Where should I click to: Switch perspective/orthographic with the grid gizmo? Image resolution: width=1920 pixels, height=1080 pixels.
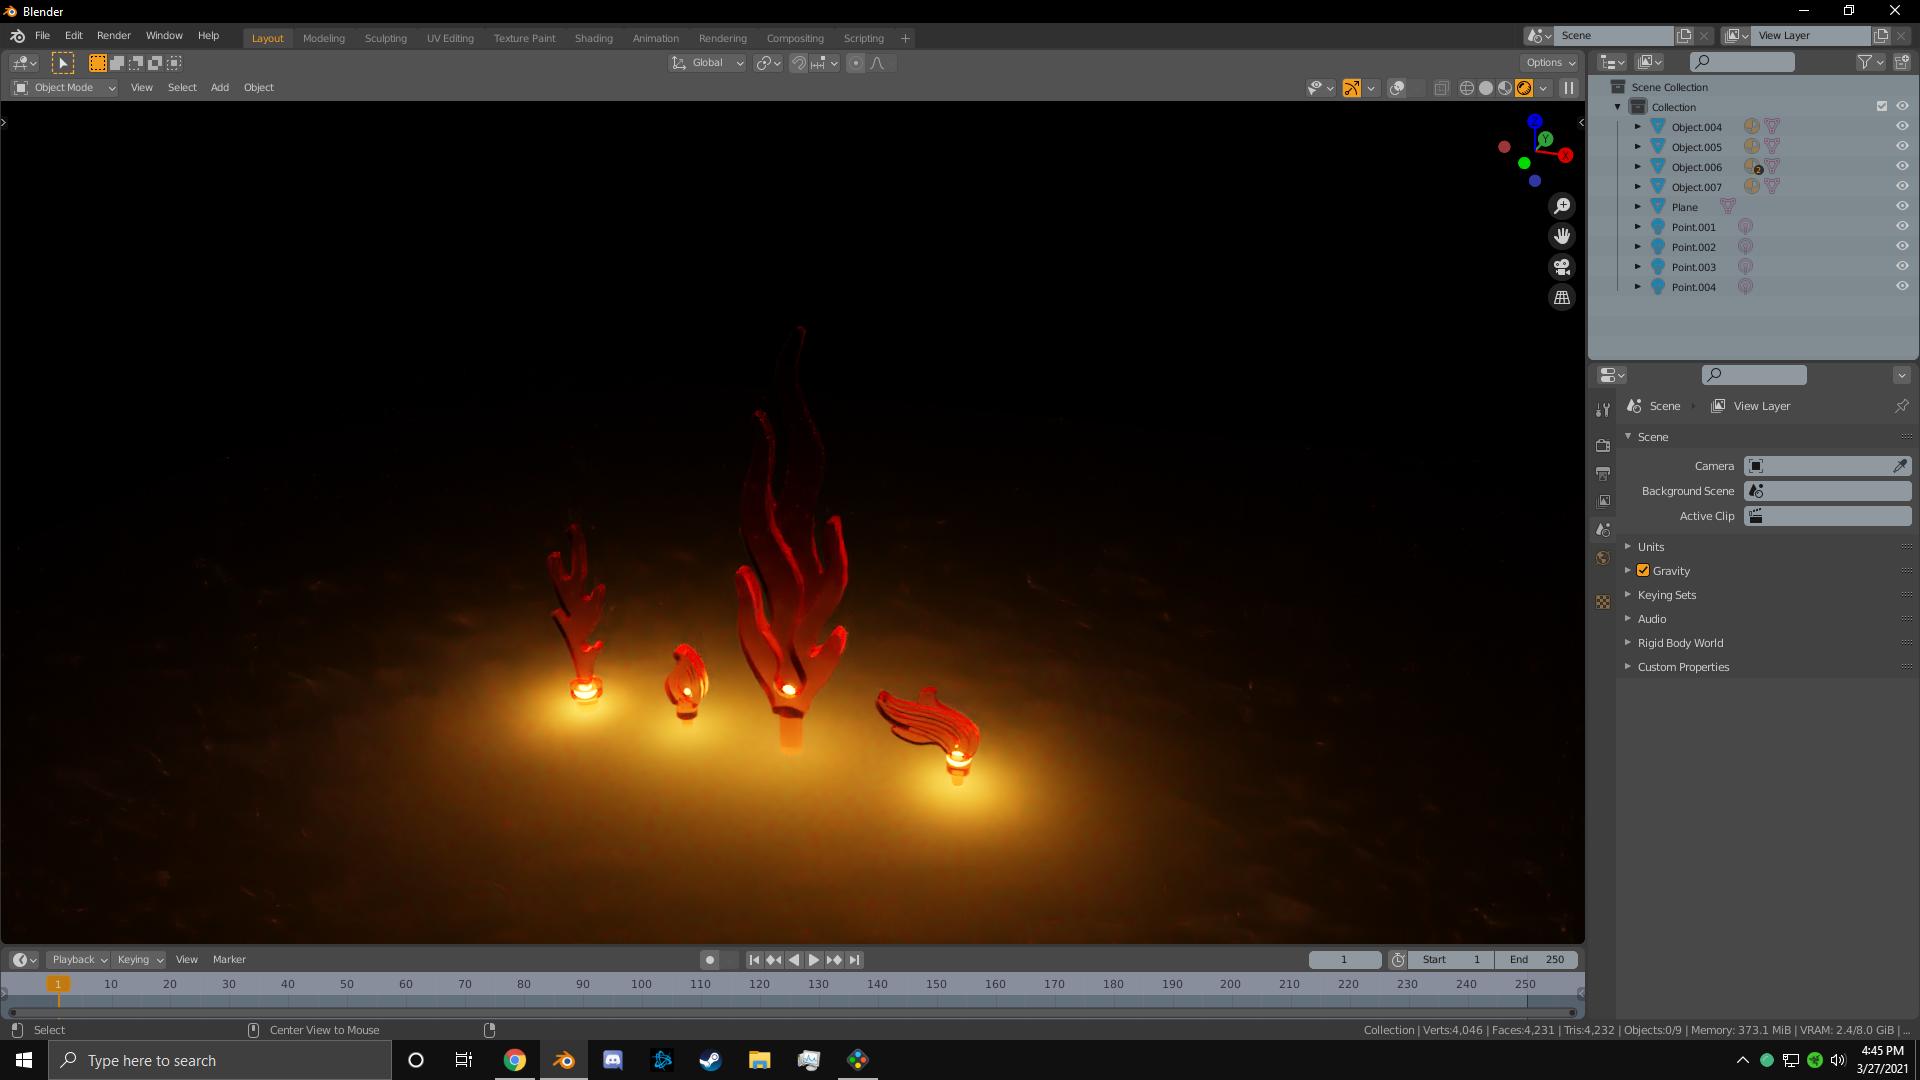(1561, 297)
